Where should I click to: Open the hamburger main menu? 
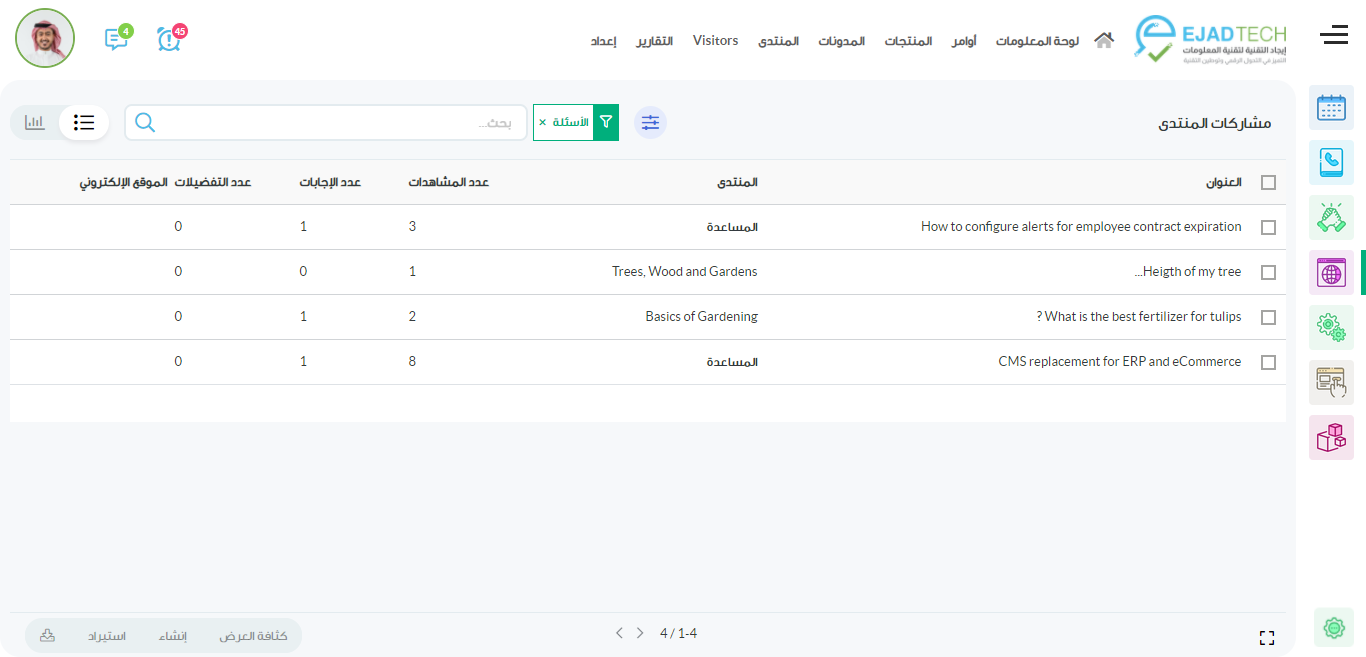(x=1333, y=36)
